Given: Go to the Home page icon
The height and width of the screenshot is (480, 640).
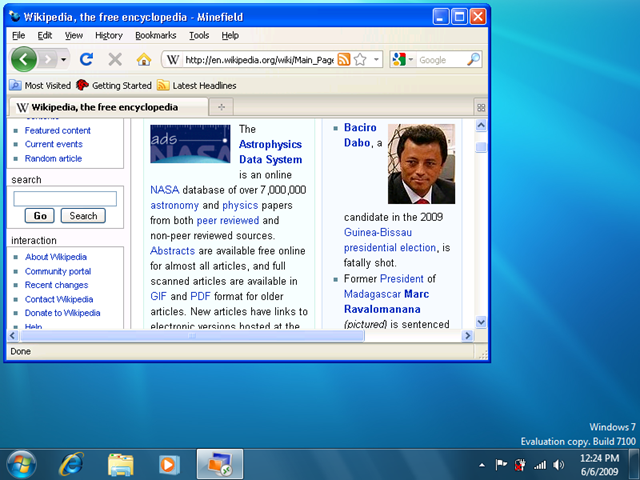Looking at the screenshot, I should click(x=143, y=60).
